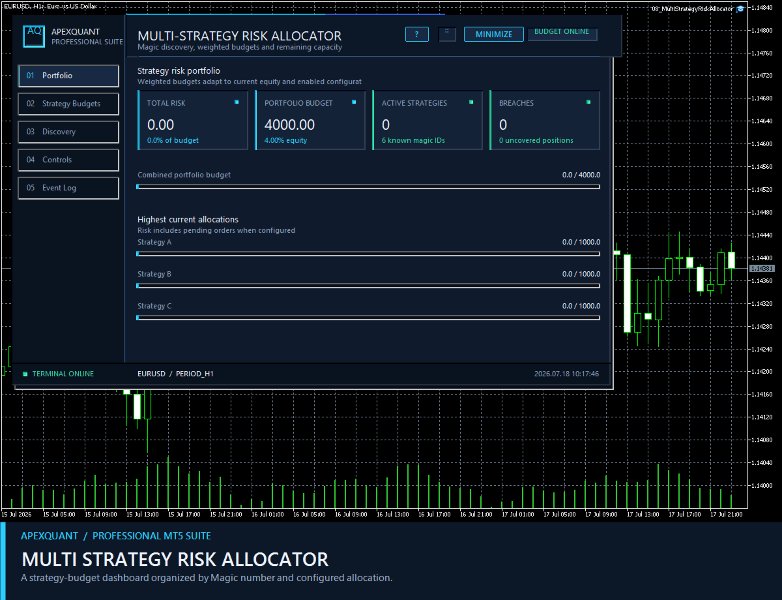Click 'APEXQUANT / PROFESSIONAL MT5 SUITE' banner text
Screen dimensions: 782x600
point(116,536)
